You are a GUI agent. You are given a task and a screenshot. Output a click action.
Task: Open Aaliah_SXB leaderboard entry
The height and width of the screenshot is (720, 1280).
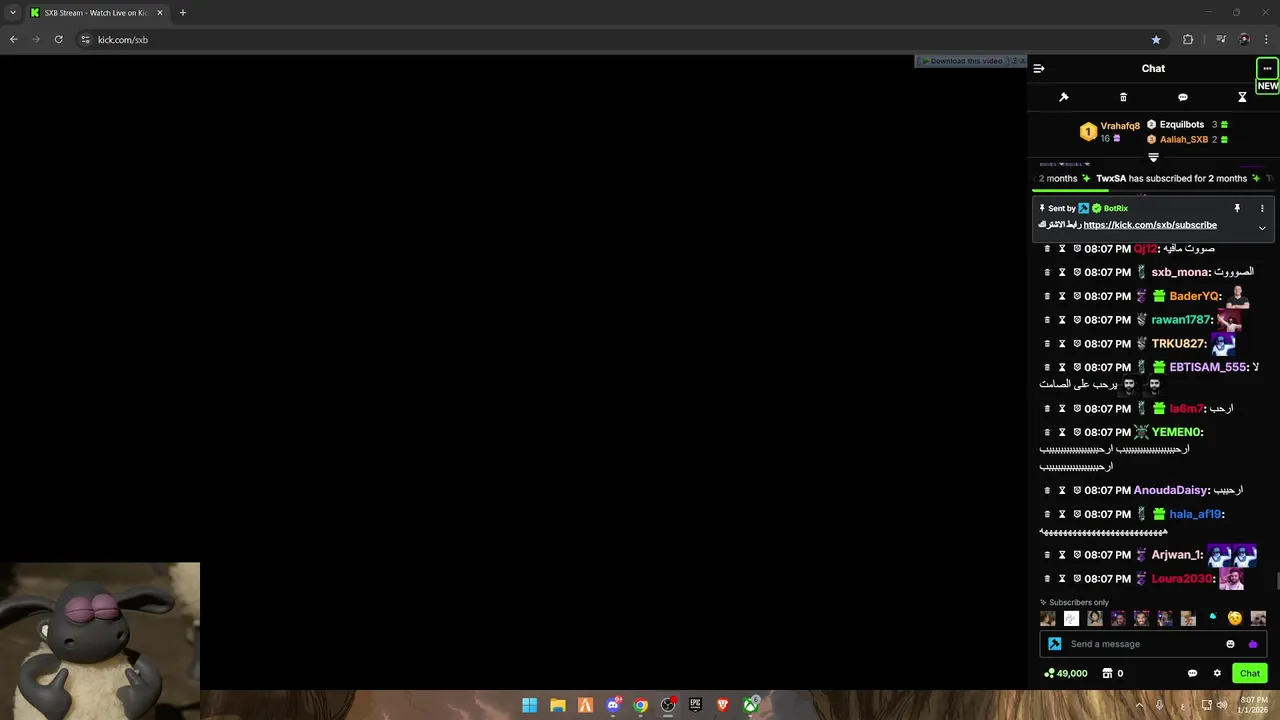click(1184, 140)
